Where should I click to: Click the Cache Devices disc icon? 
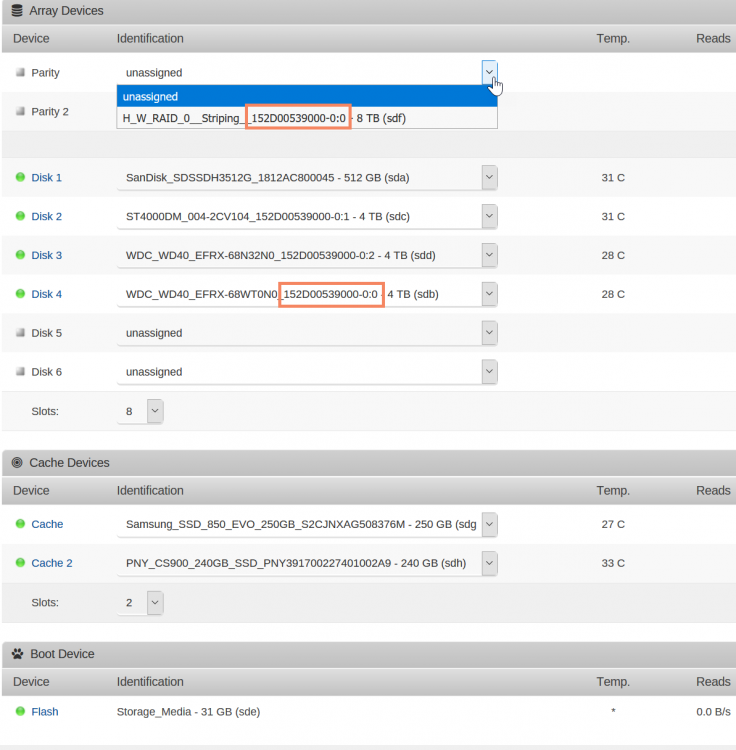(x=17, y=463)
